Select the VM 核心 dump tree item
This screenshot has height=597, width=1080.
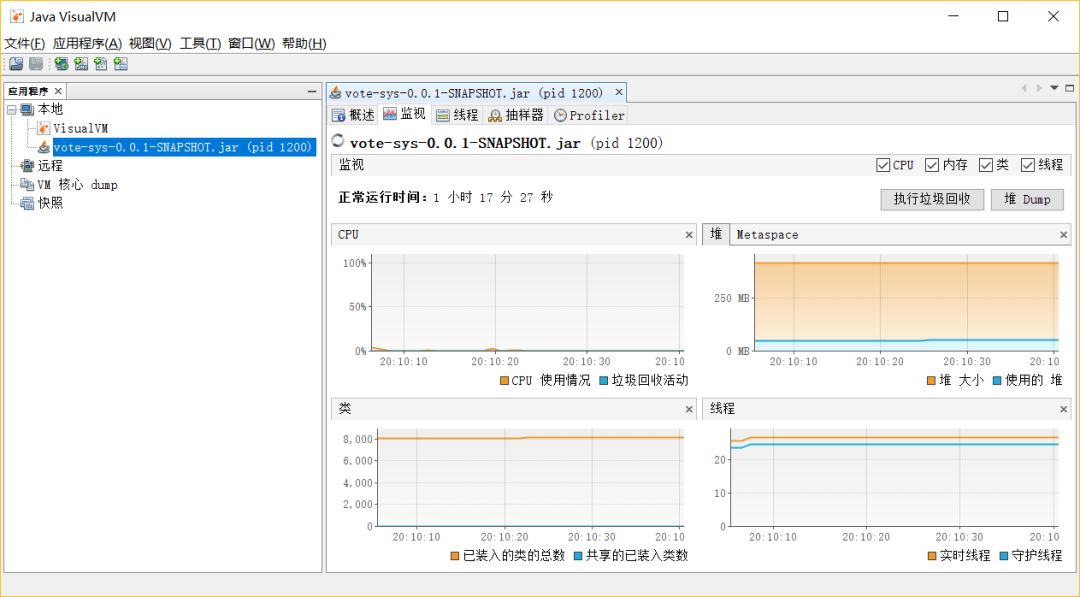point(77,185)
